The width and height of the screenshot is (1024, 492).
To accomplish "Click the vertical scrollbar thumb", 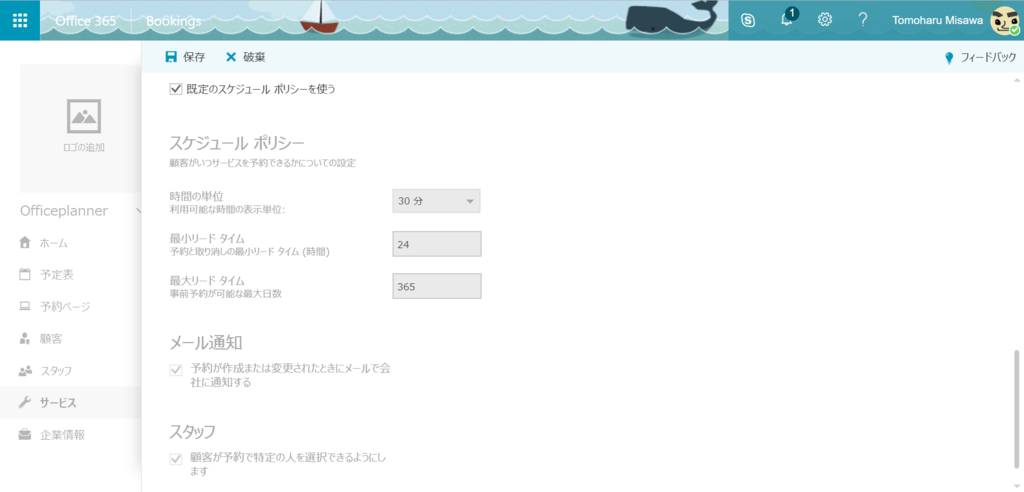I will [x=1016, y=408].
